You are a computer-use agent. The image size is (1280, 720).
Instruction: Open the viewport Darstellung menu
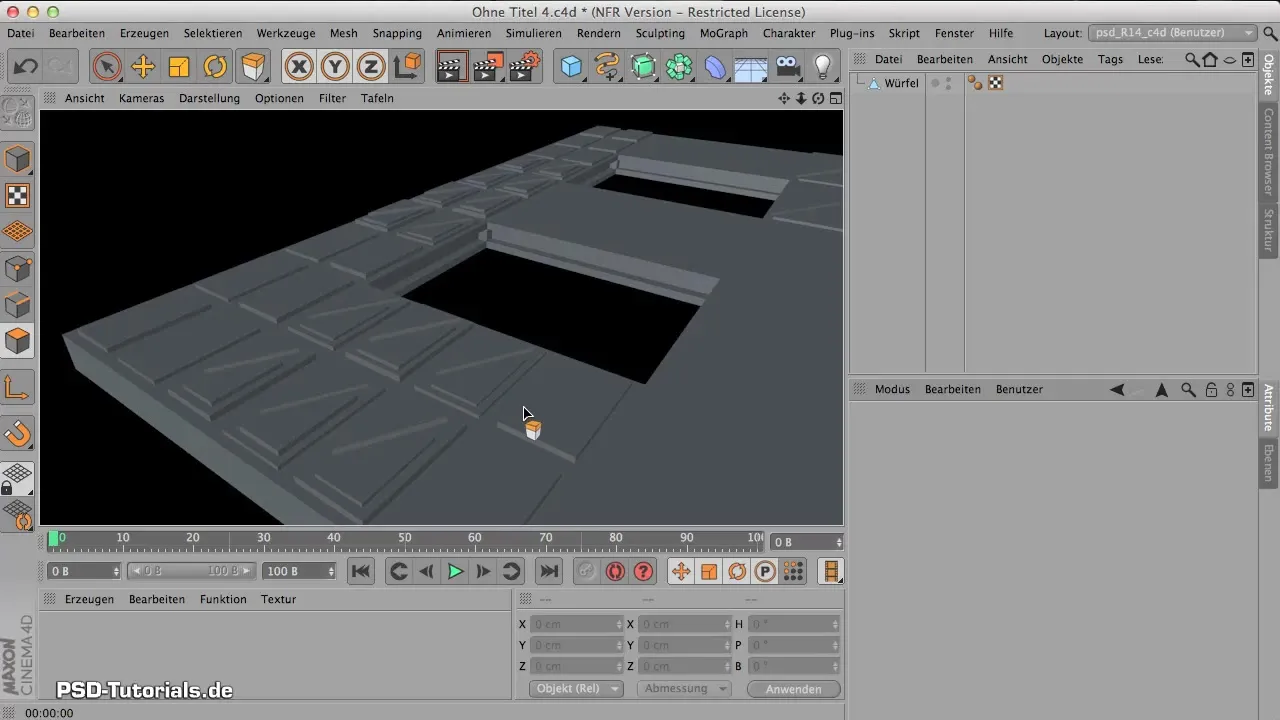tap(209, 98)
